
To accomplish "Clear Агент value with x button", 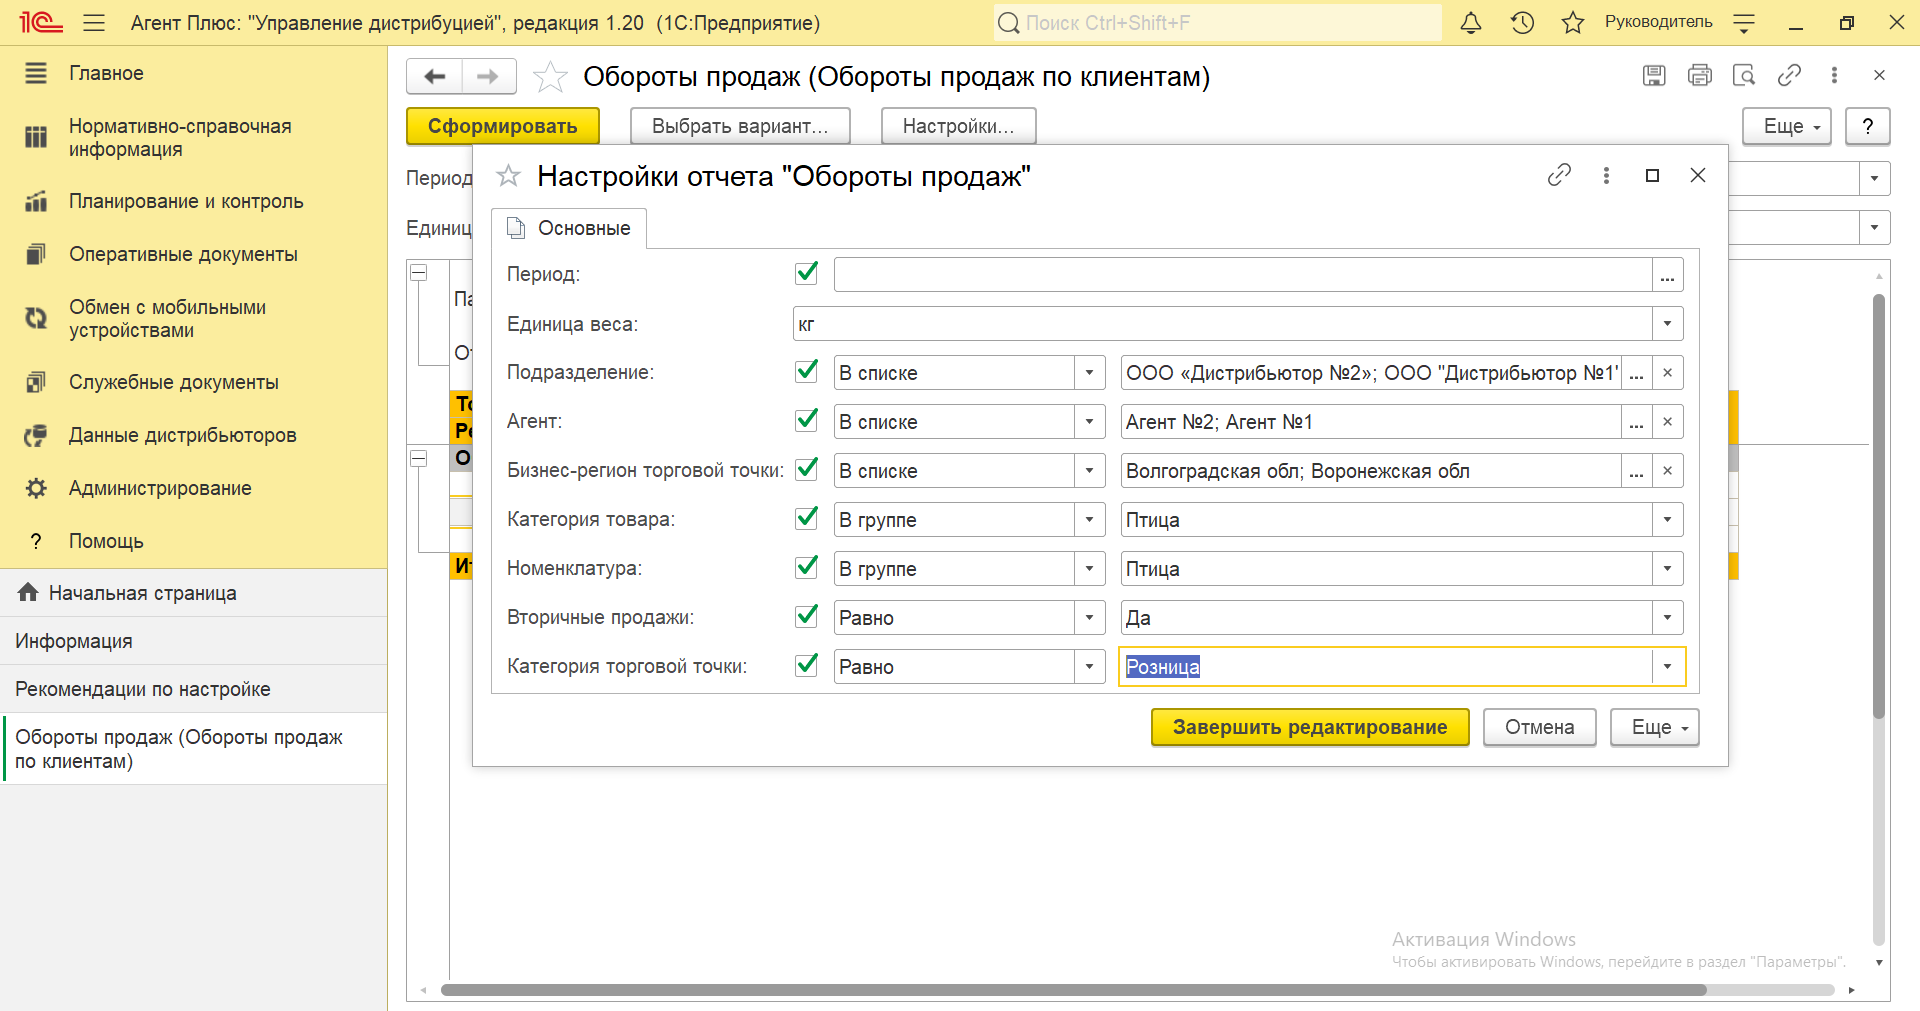I will (1667, 422).
